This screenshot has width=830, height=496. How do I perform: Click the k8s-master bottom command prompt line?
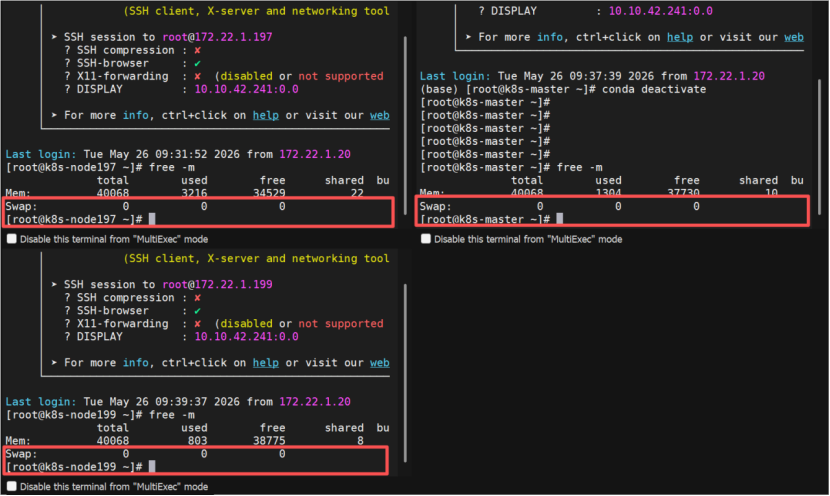click(x=491, y=219)
